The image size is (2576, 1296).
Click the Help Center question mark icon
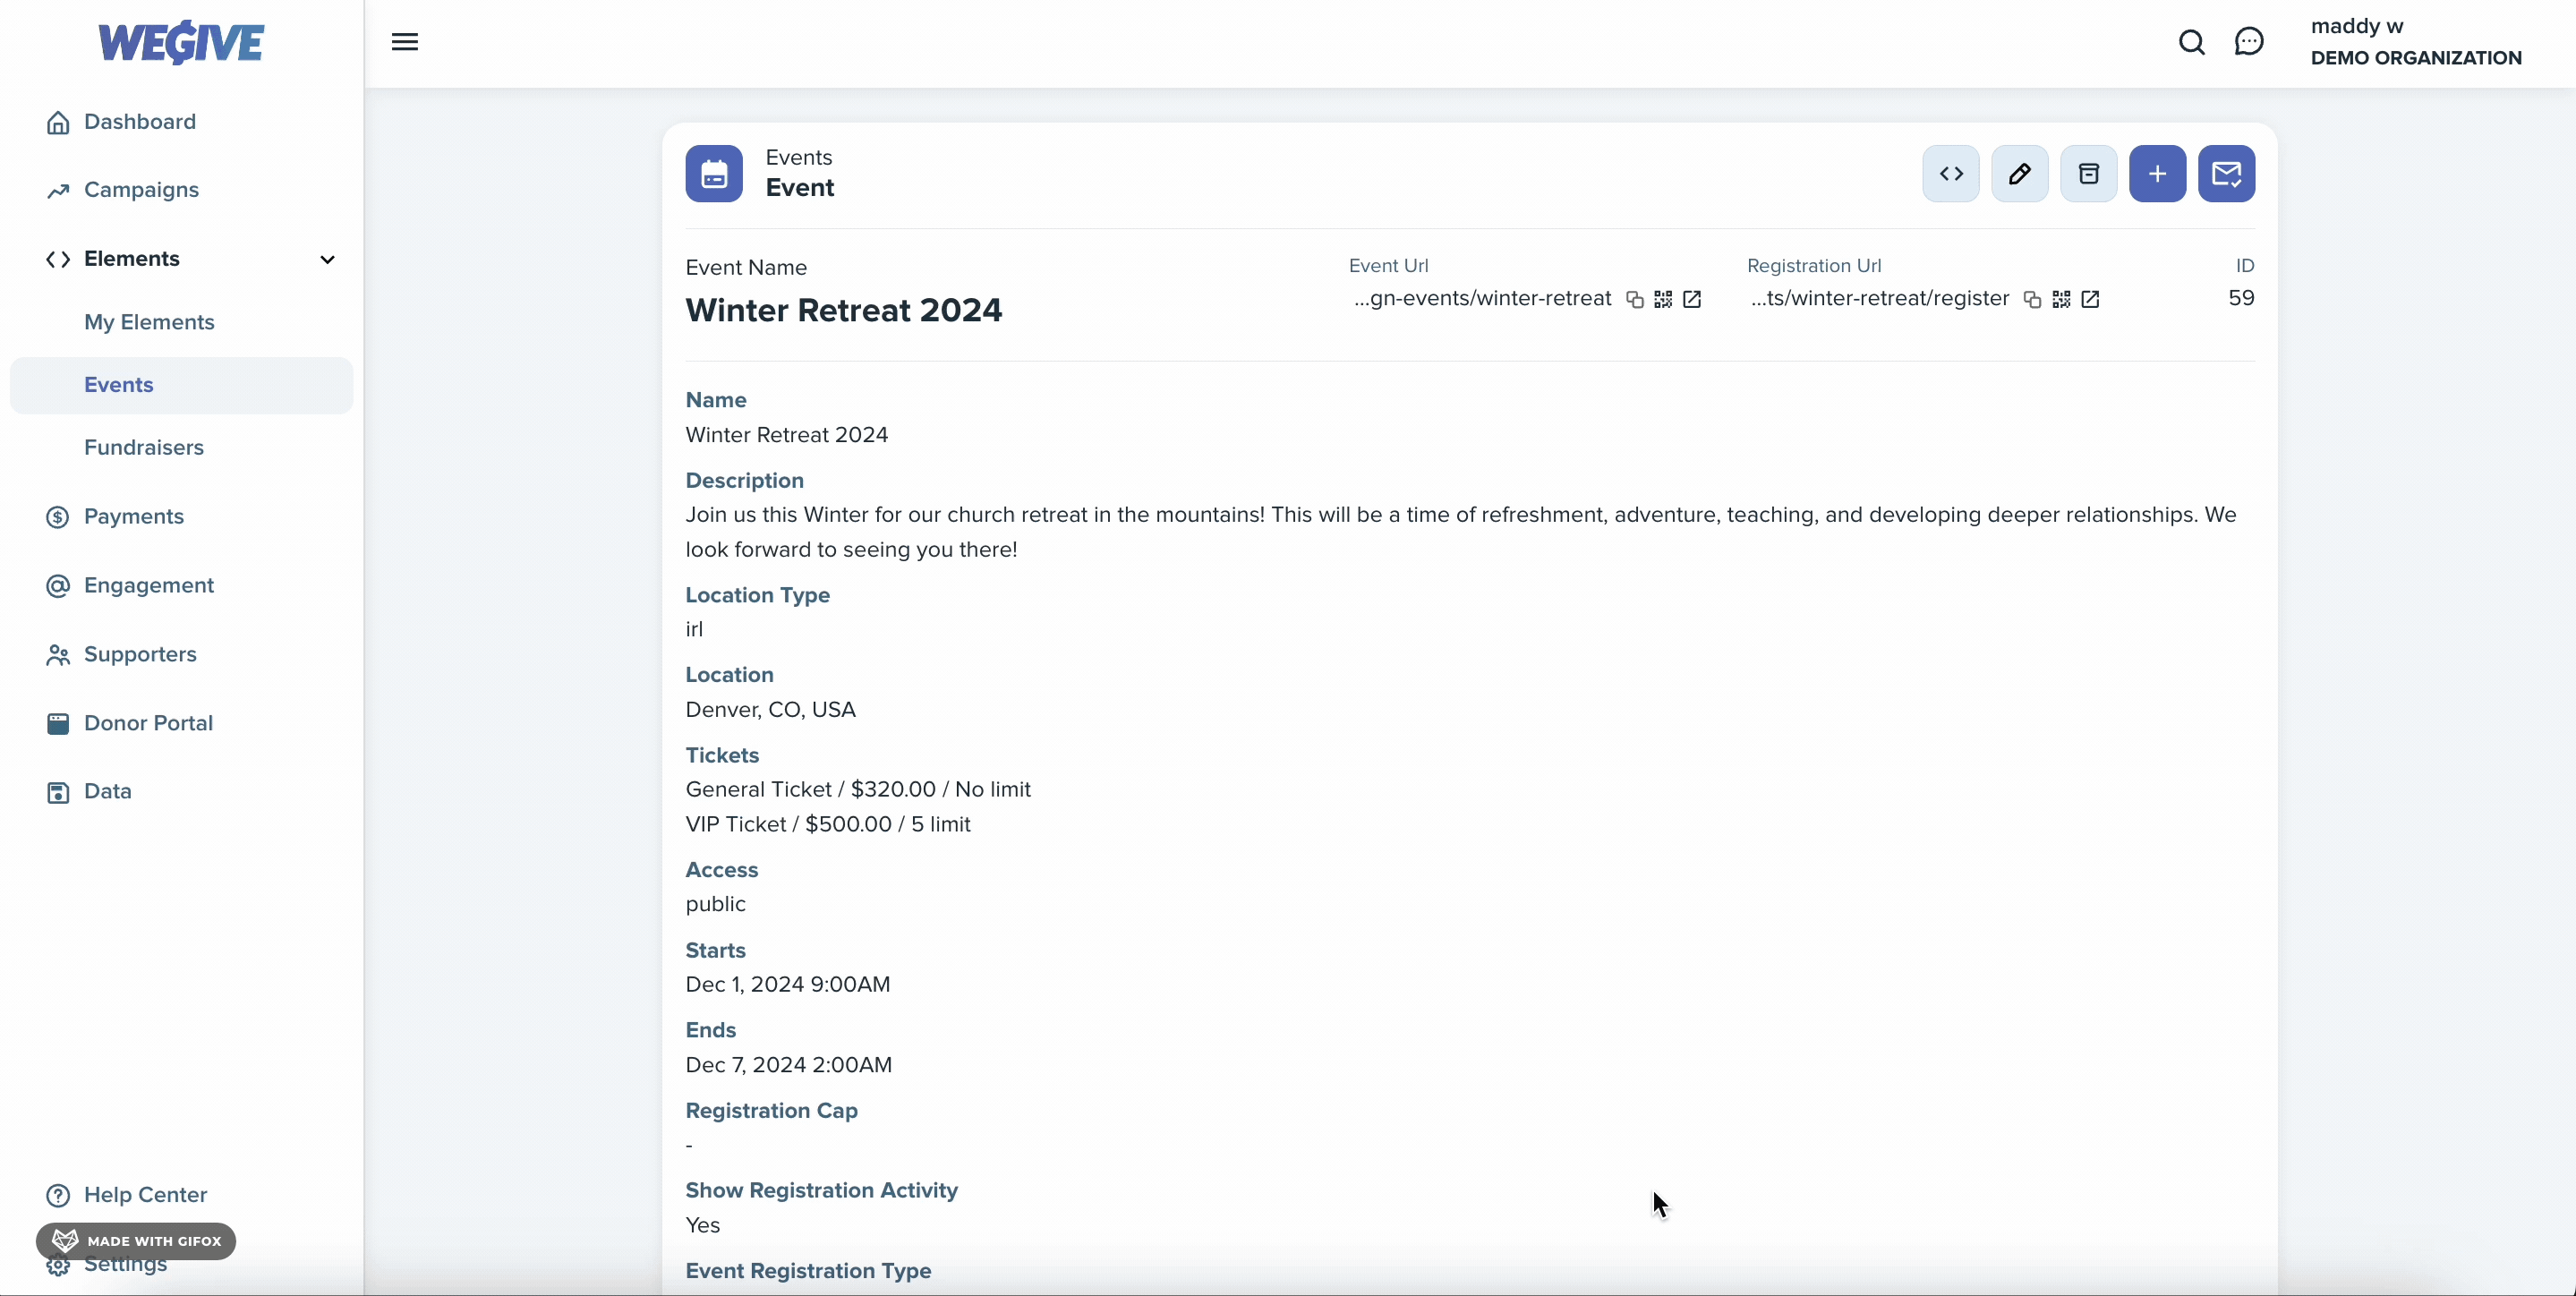point(58,1196)
